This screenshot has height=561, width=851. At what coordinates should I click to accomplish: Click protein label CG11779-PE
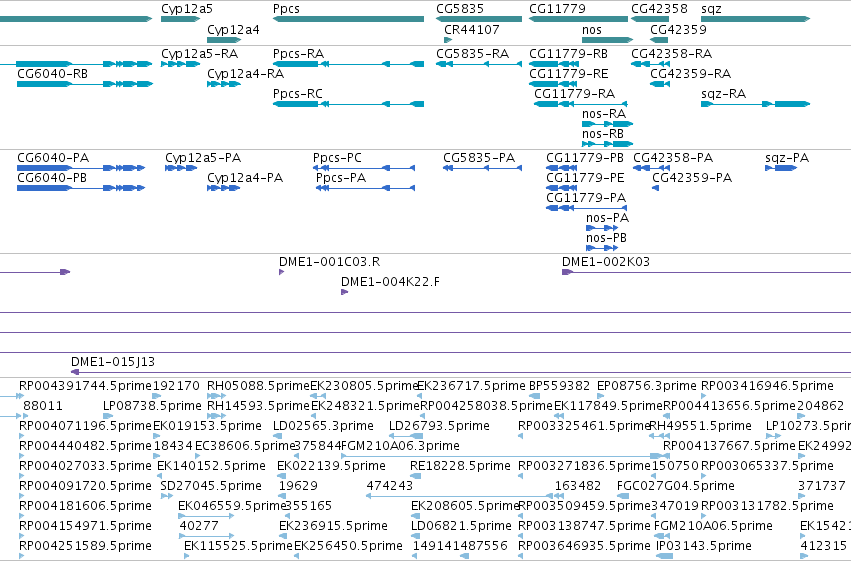(585, 178)
